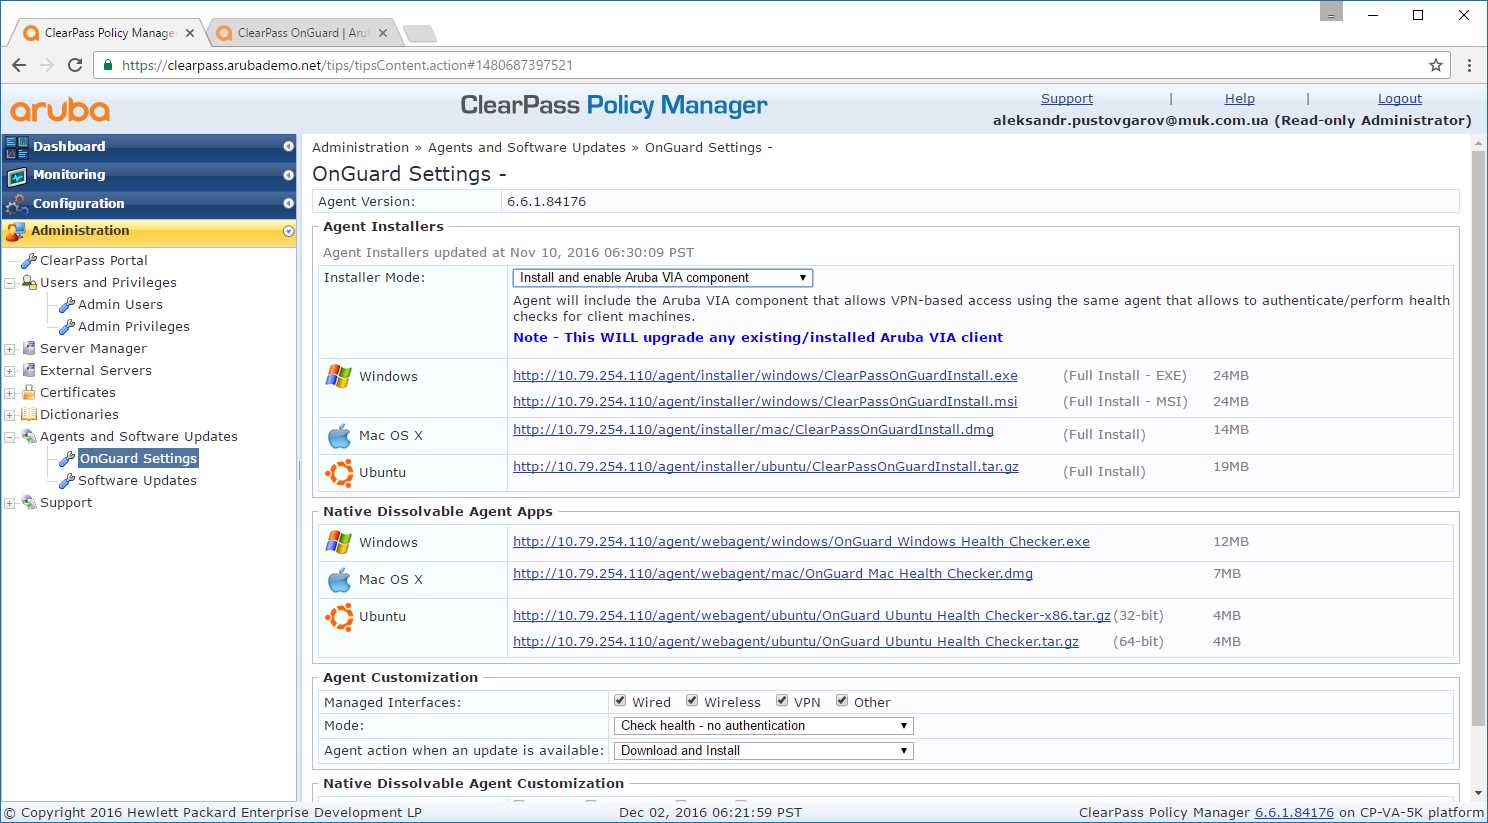The width and height of the screenshot is (1488, 823).
Task: Open the Mode dropdown 'Check health - no authentication'
Action: point(764,726)
